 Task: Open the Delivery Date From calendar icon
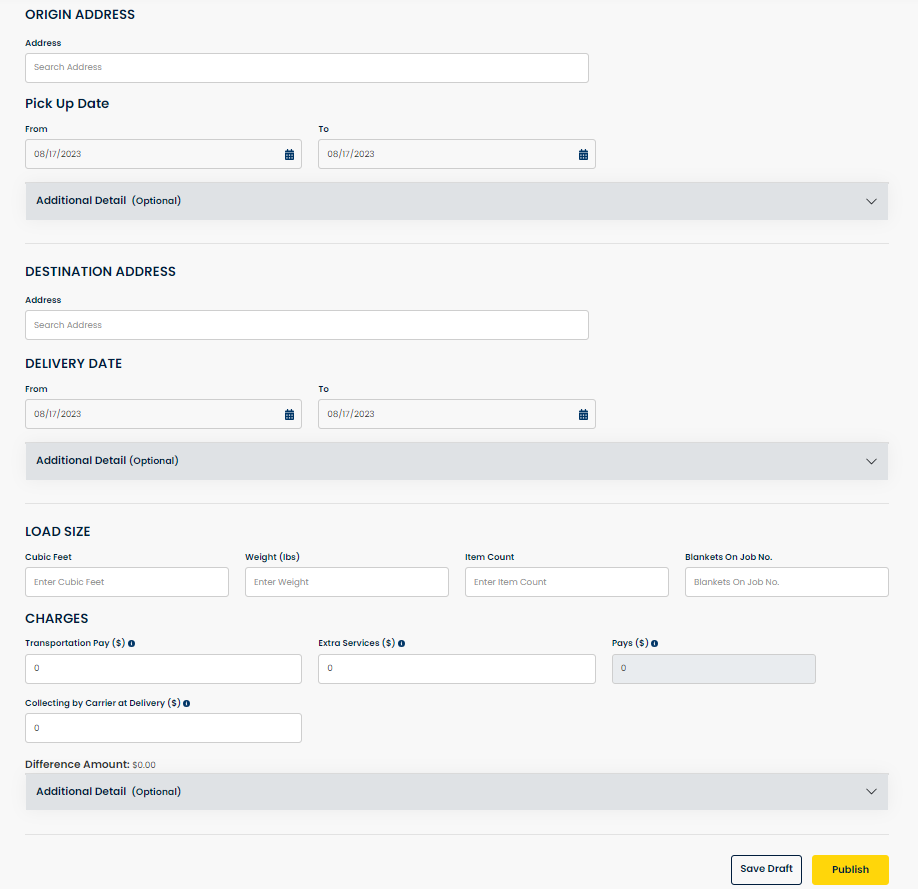(x=290, y=413)
